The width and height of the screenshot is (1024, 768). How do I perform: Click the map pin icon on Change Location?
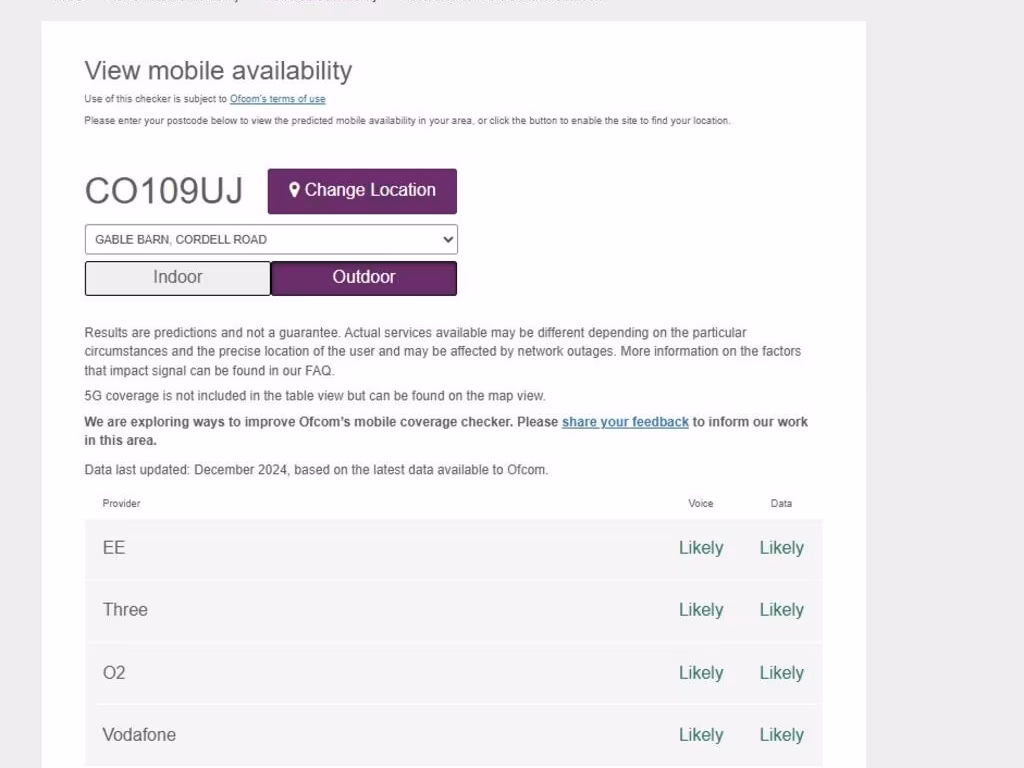(x=295, y=190)
